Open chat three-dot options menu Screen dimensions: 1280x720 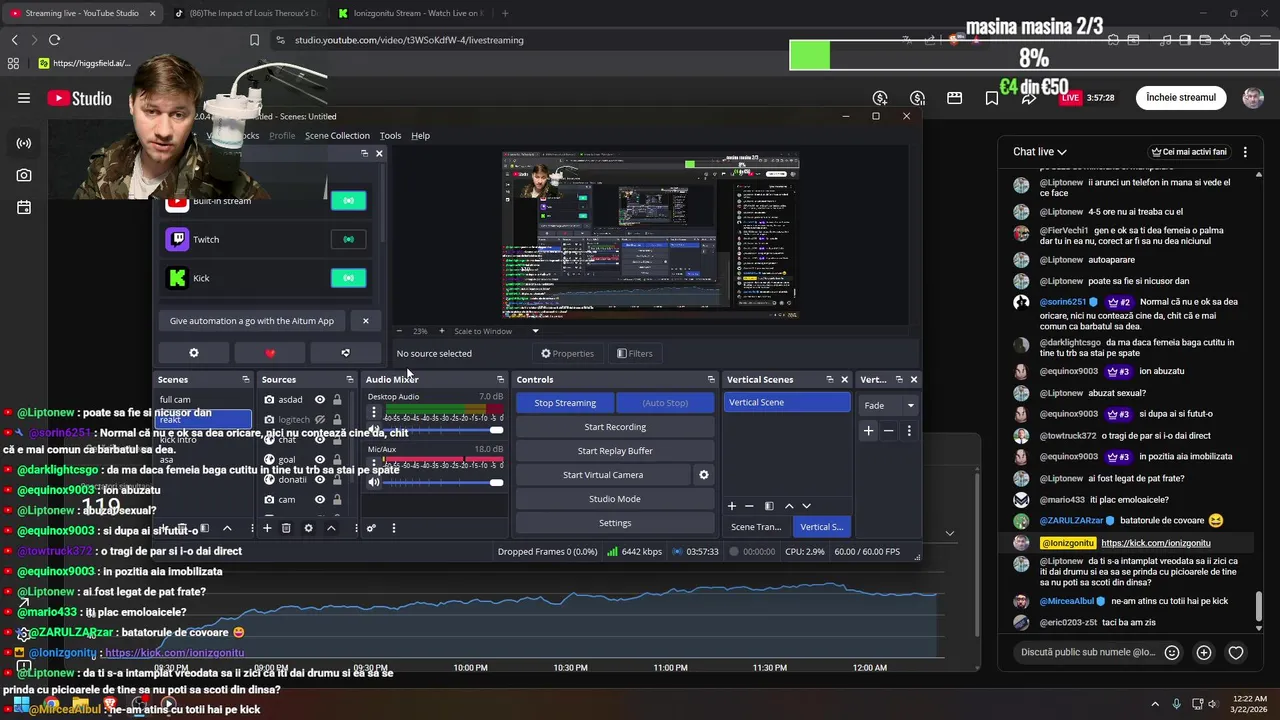tap(1245, 152)
